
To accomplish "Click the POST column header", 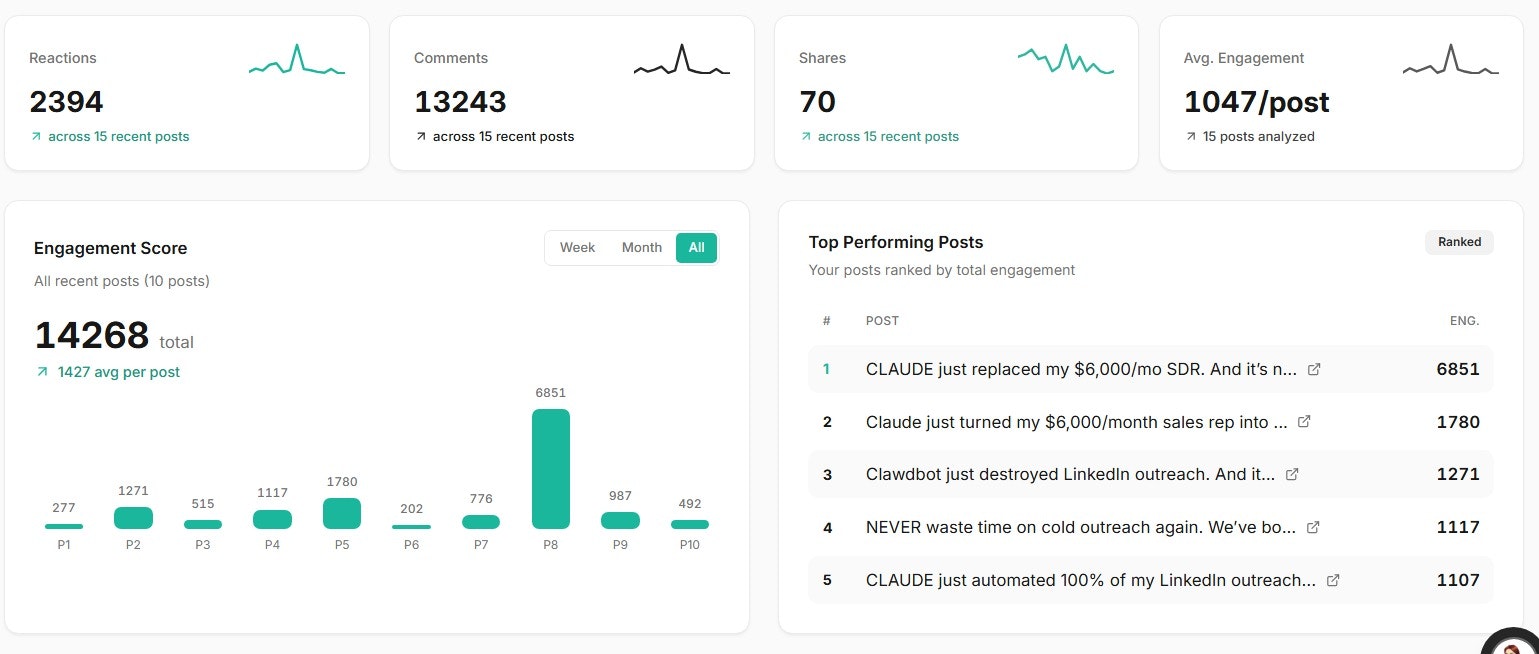I will tap(882, 321).
